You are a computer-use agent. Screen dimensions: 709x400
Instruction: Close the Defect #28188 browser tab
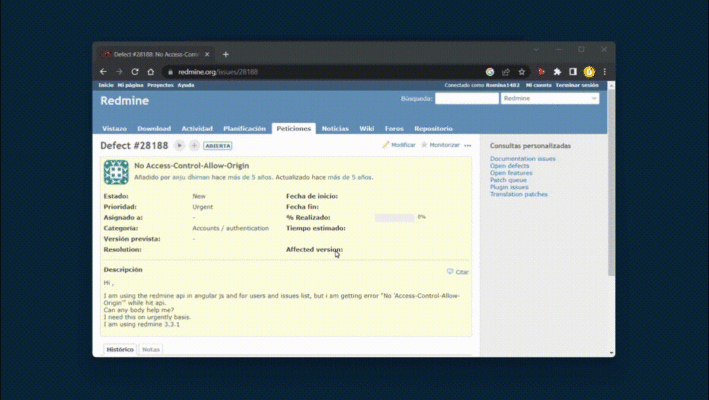pyautogui.click(x=207, y=54)
